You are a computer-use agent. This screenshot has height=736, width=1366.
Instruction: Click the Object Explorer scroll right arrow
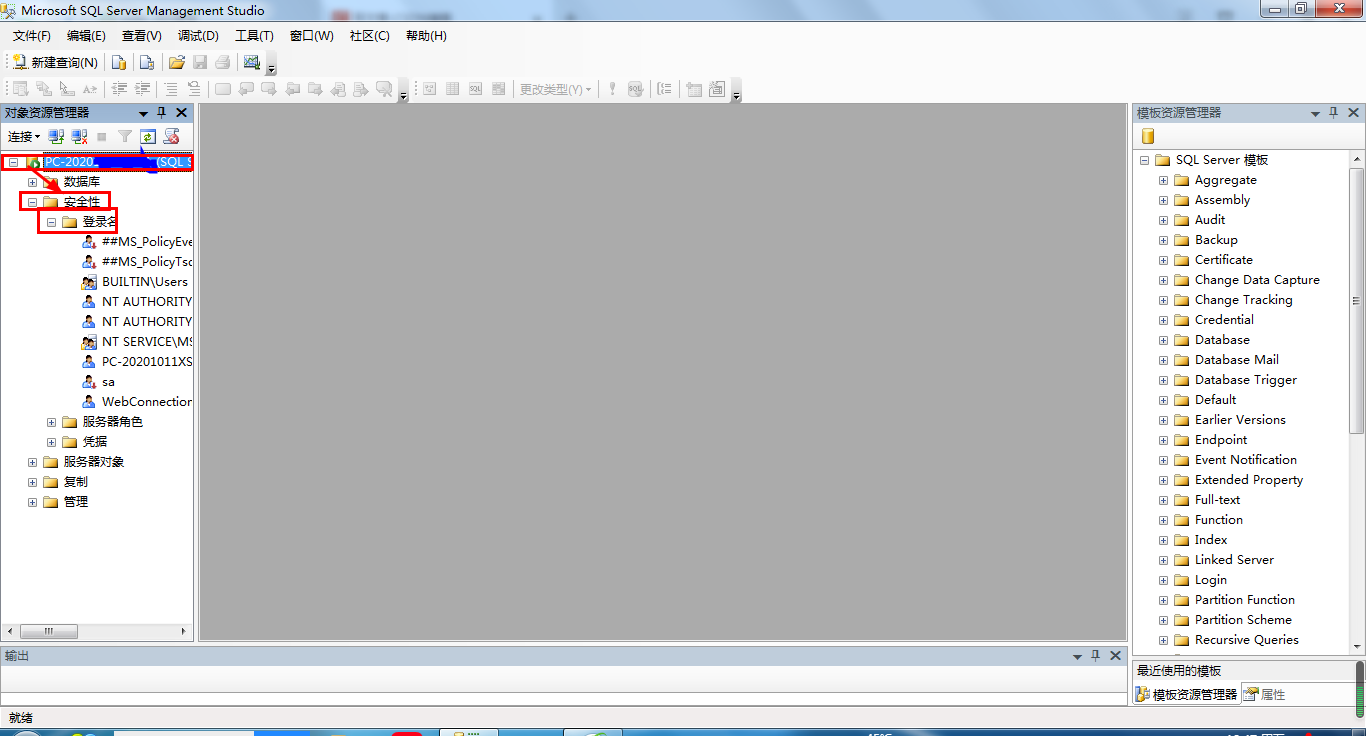(184, 631)
